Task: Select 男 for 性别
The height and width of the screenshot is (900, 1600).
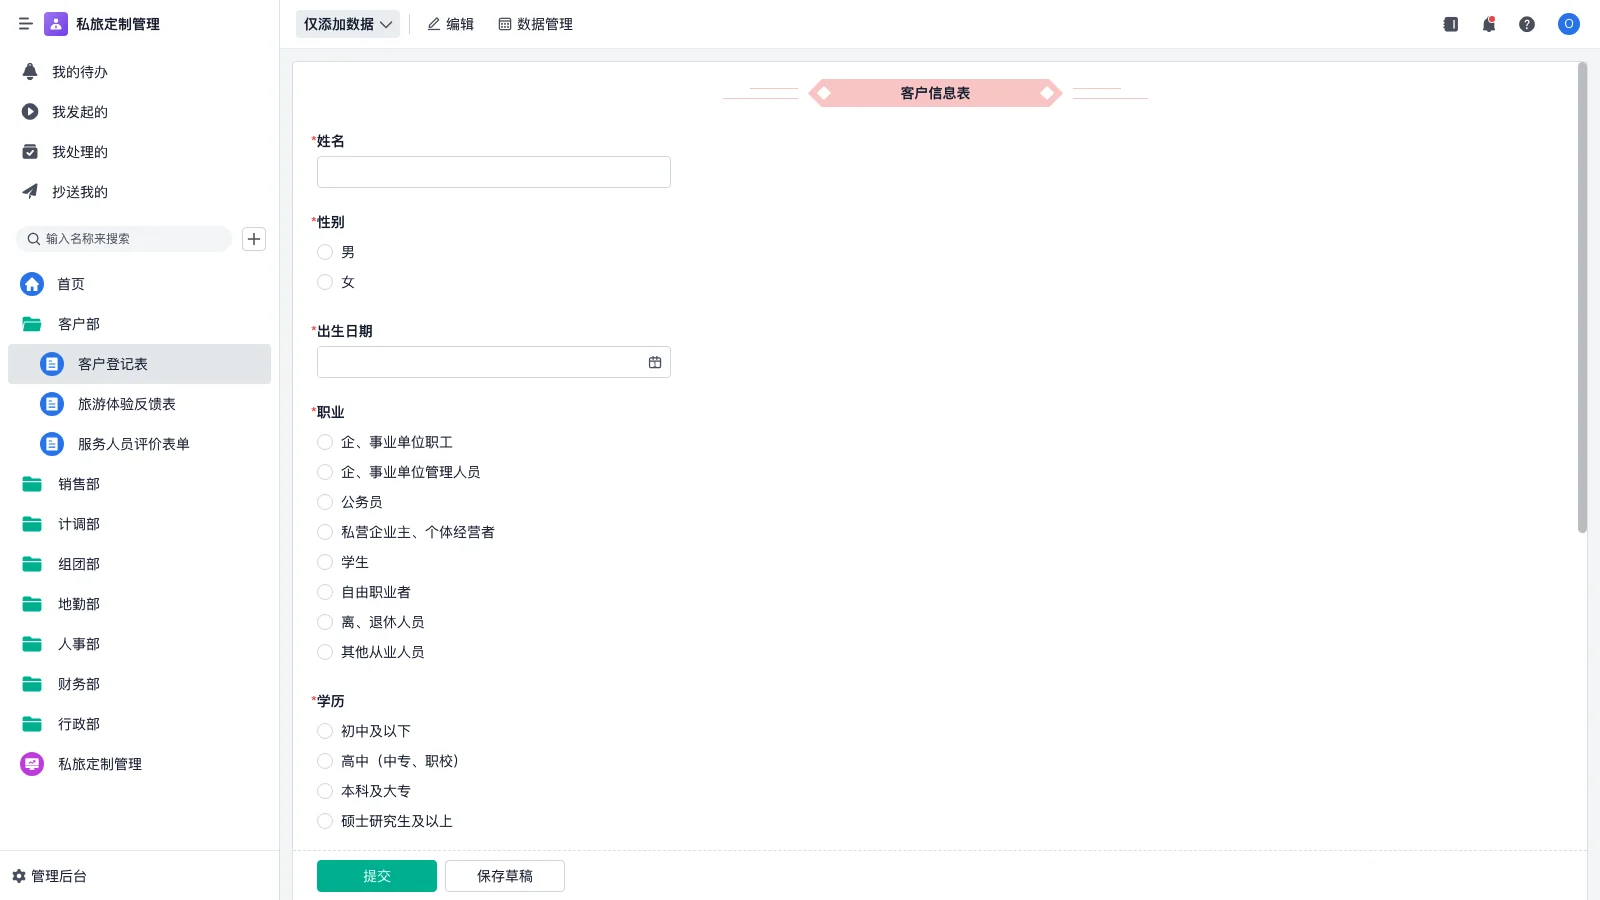Action: (324, 252)
